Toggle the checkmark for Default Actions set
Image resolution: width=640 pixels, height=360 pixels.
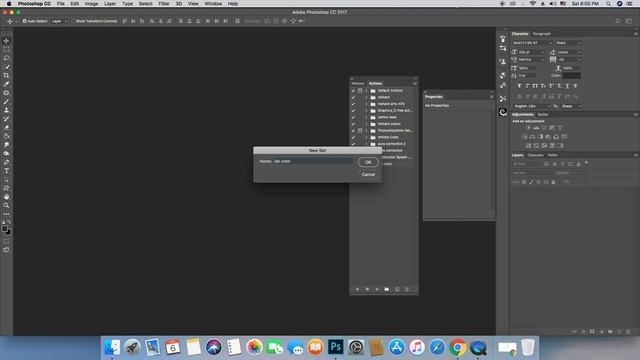click(x=353, y=91)
